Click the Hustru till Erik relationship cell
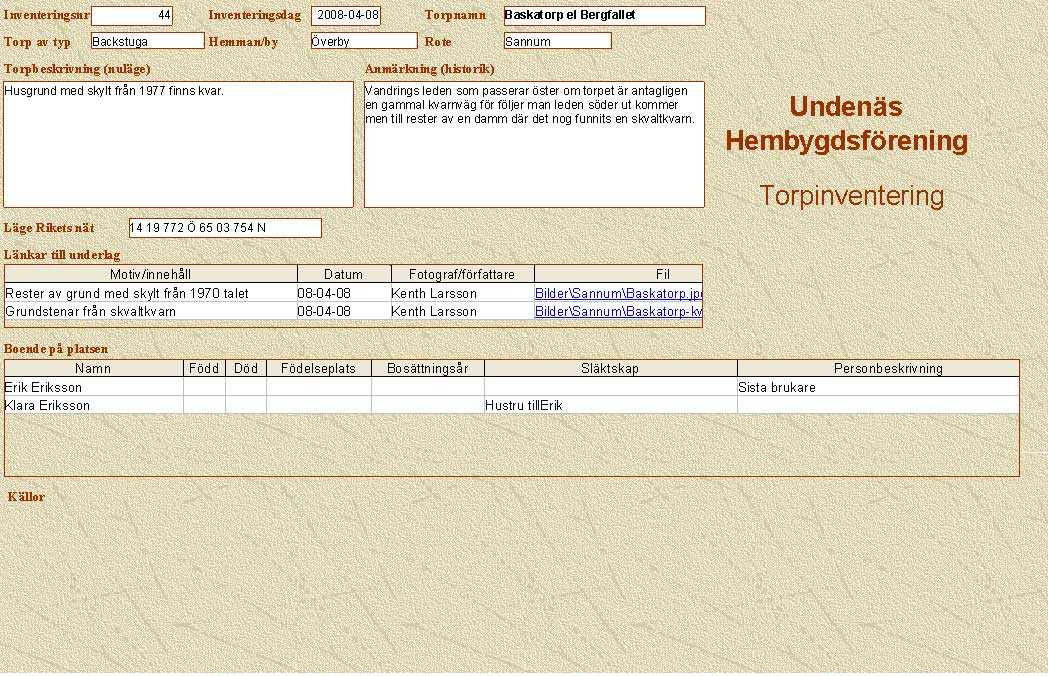 pos(609,405)
